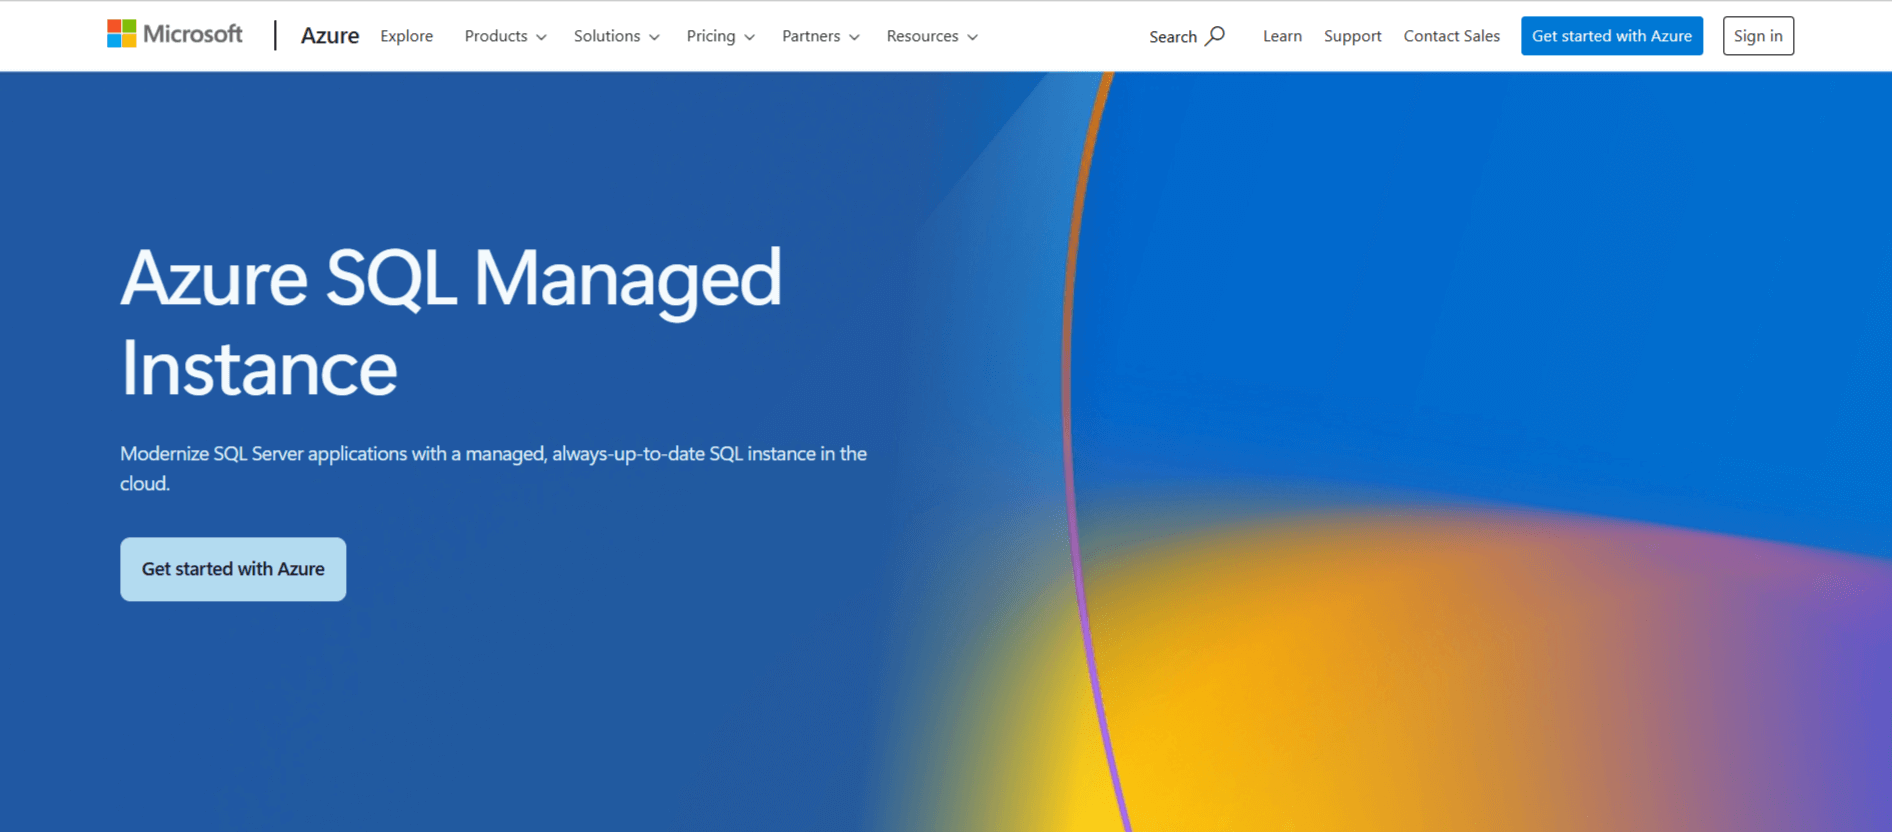Open the Support link

pyautogui.click(x=1352, y=36)
